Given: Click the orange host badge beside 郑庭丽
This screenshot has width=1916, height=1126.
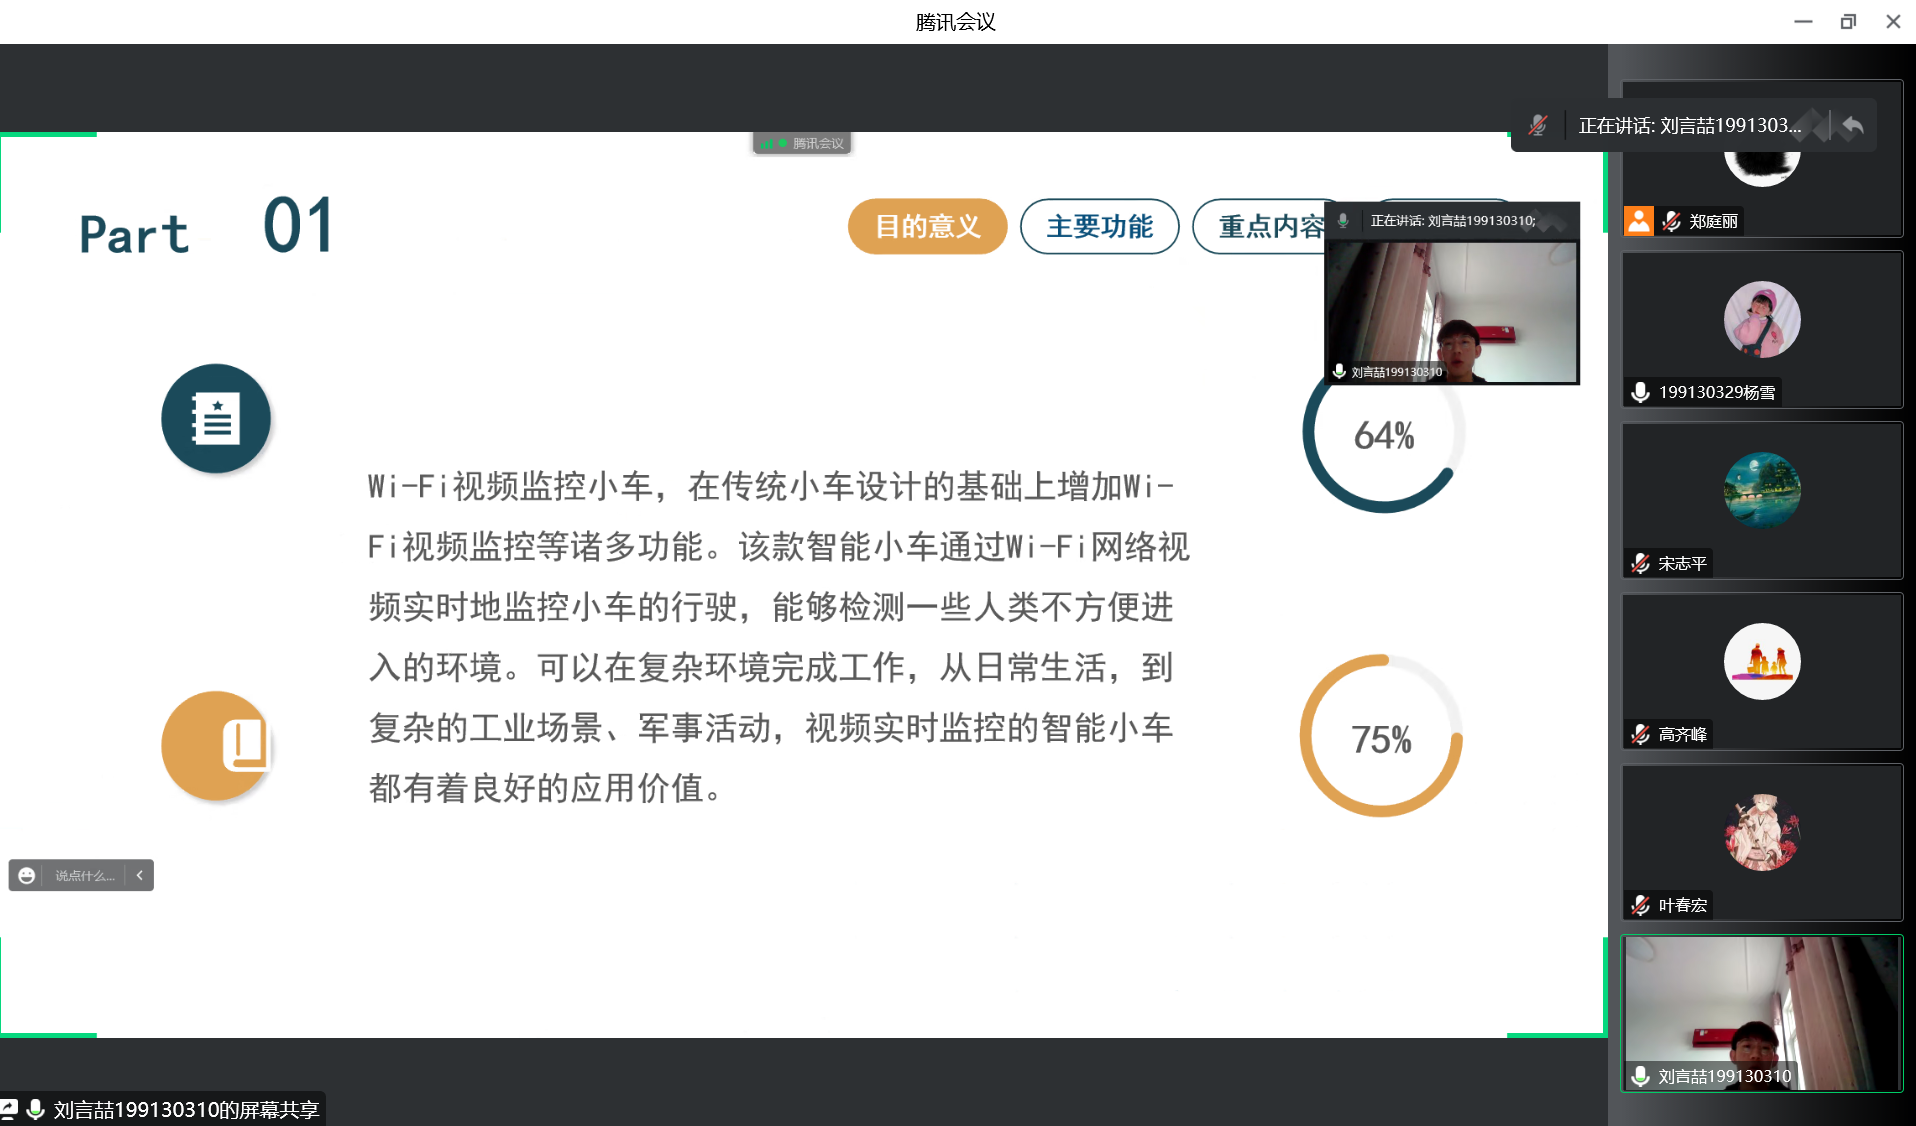Looking at the screenshot, I should tap(1638, 221).
